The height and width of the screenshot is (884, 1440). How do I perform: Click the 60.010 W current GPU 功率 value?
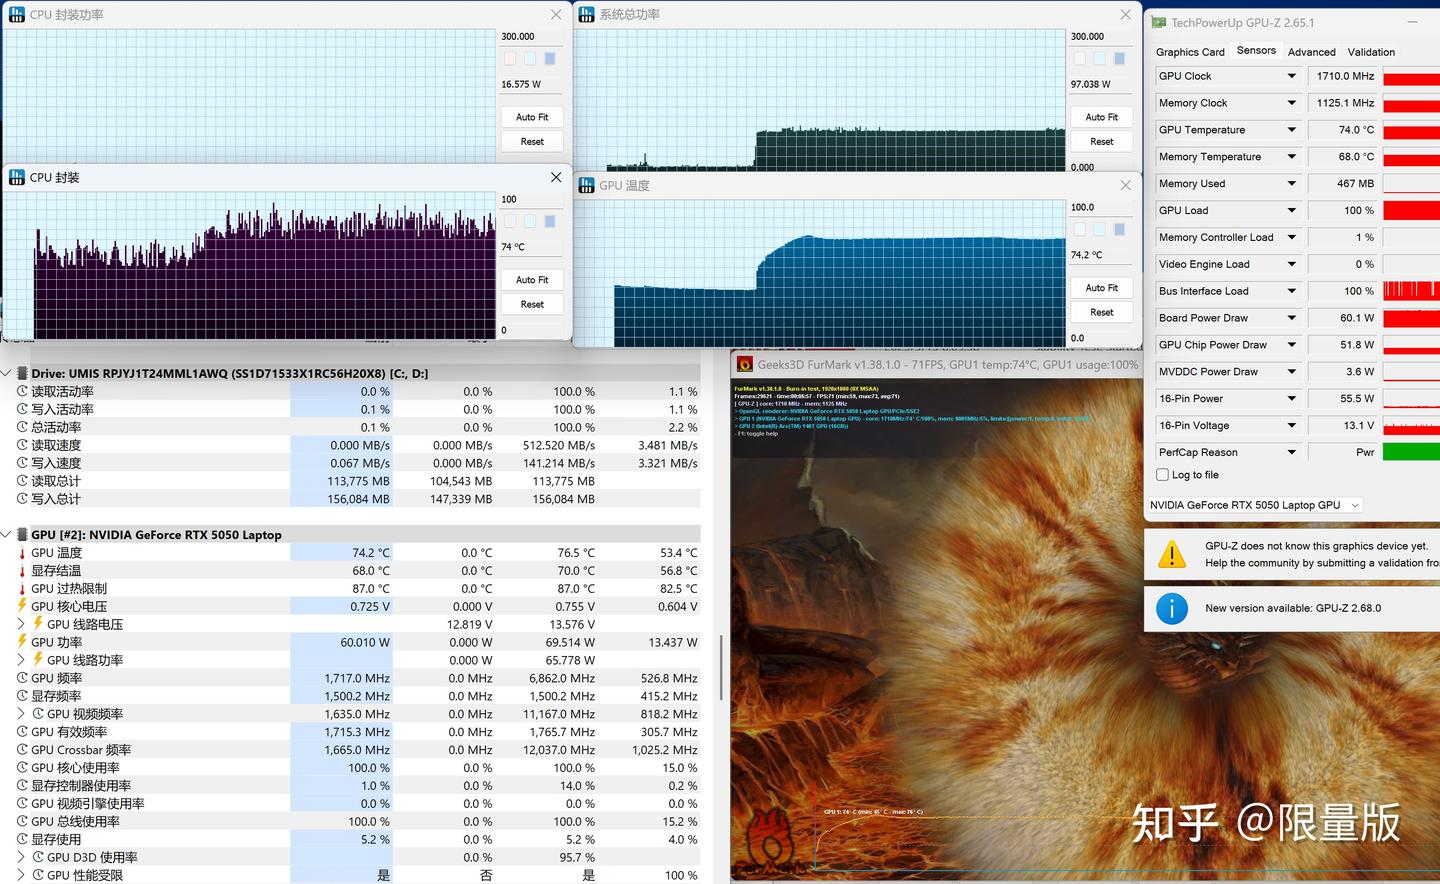click(365, 642)
